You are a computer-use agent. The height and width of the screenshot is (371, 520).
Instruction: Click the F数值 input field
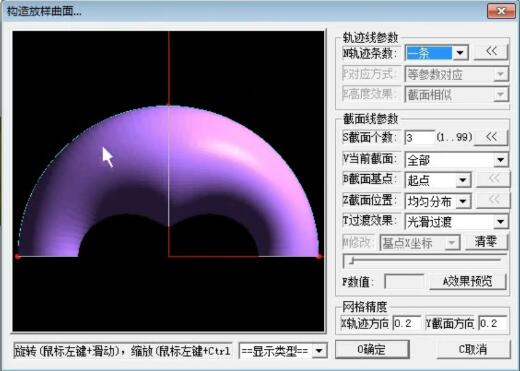click(404, 282)
